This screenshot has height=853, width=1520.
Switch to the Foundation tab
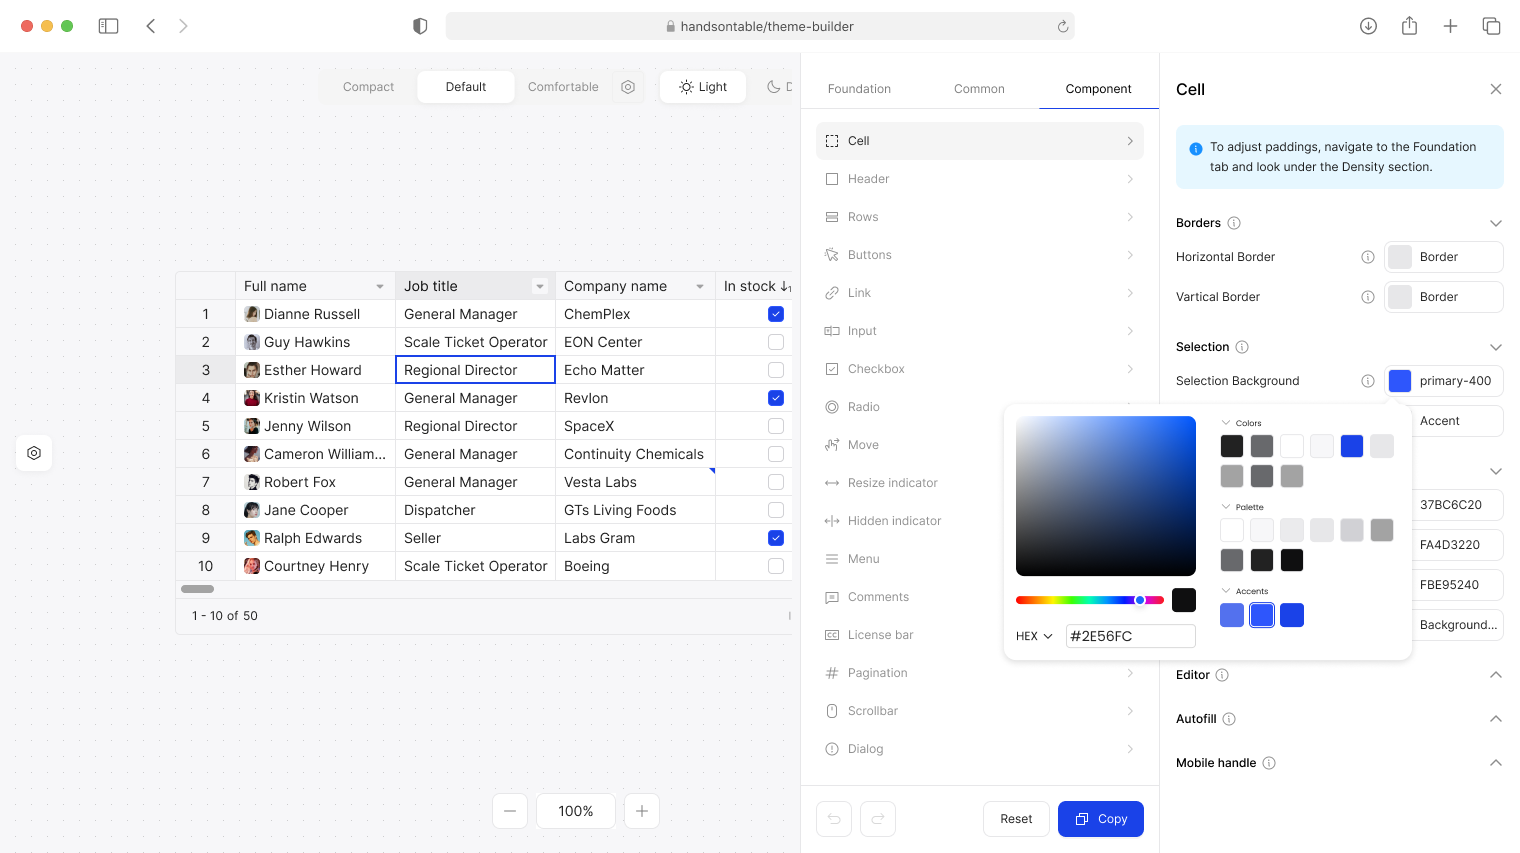pyautogui.click(x=859, y=89)
